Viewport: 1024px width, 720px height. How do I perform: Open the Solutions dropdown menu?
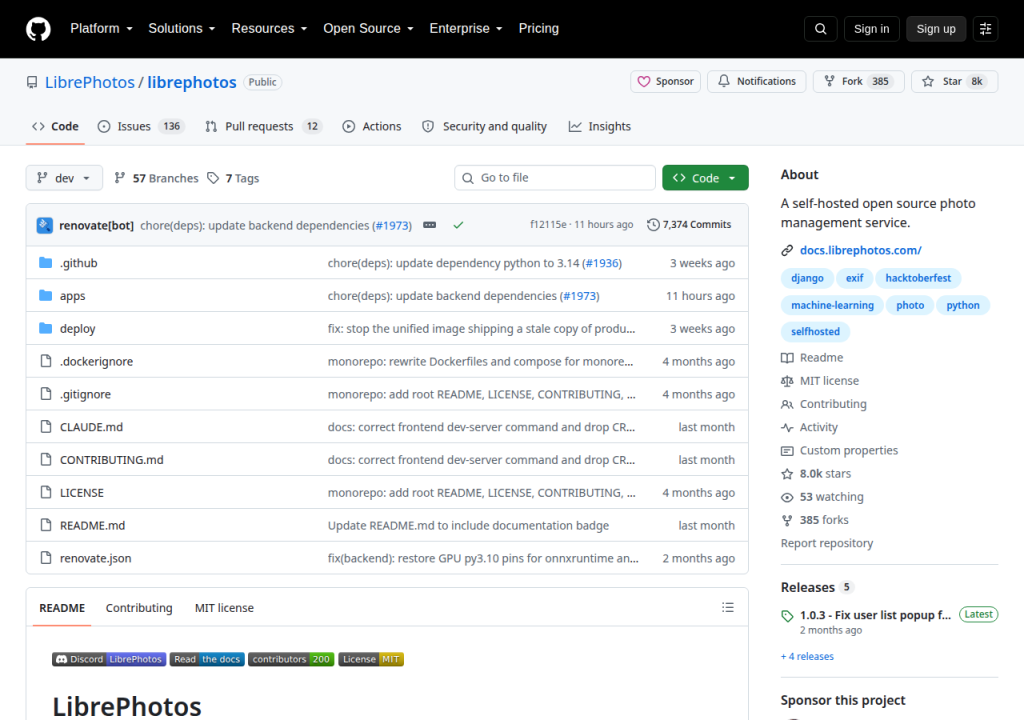[182, 29]
